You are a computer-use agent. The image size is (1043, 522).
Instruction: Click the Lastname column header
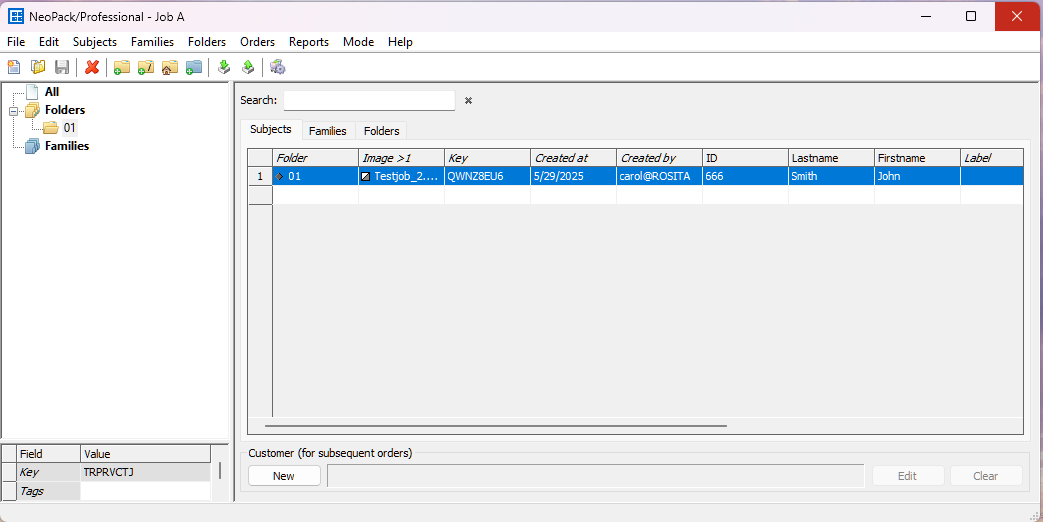pos(831,158)
